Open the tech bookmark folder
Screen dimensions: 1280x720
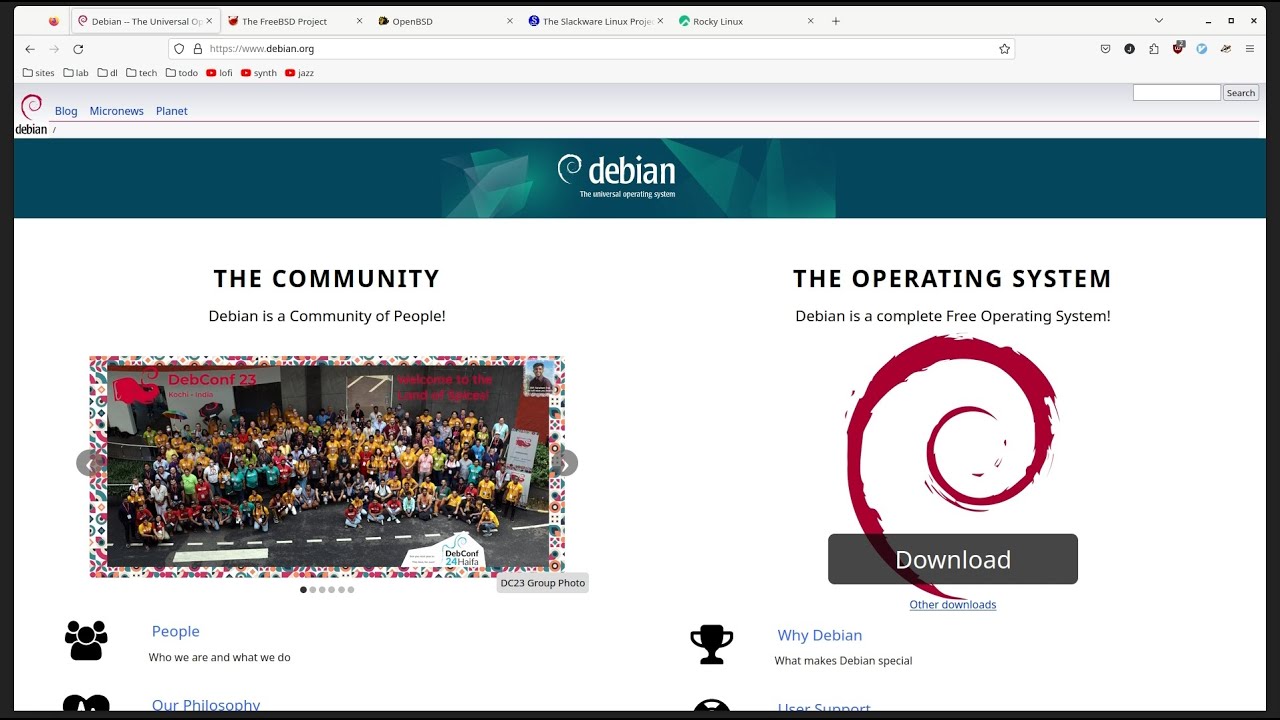pyautogui.click(x=141, y=73)
